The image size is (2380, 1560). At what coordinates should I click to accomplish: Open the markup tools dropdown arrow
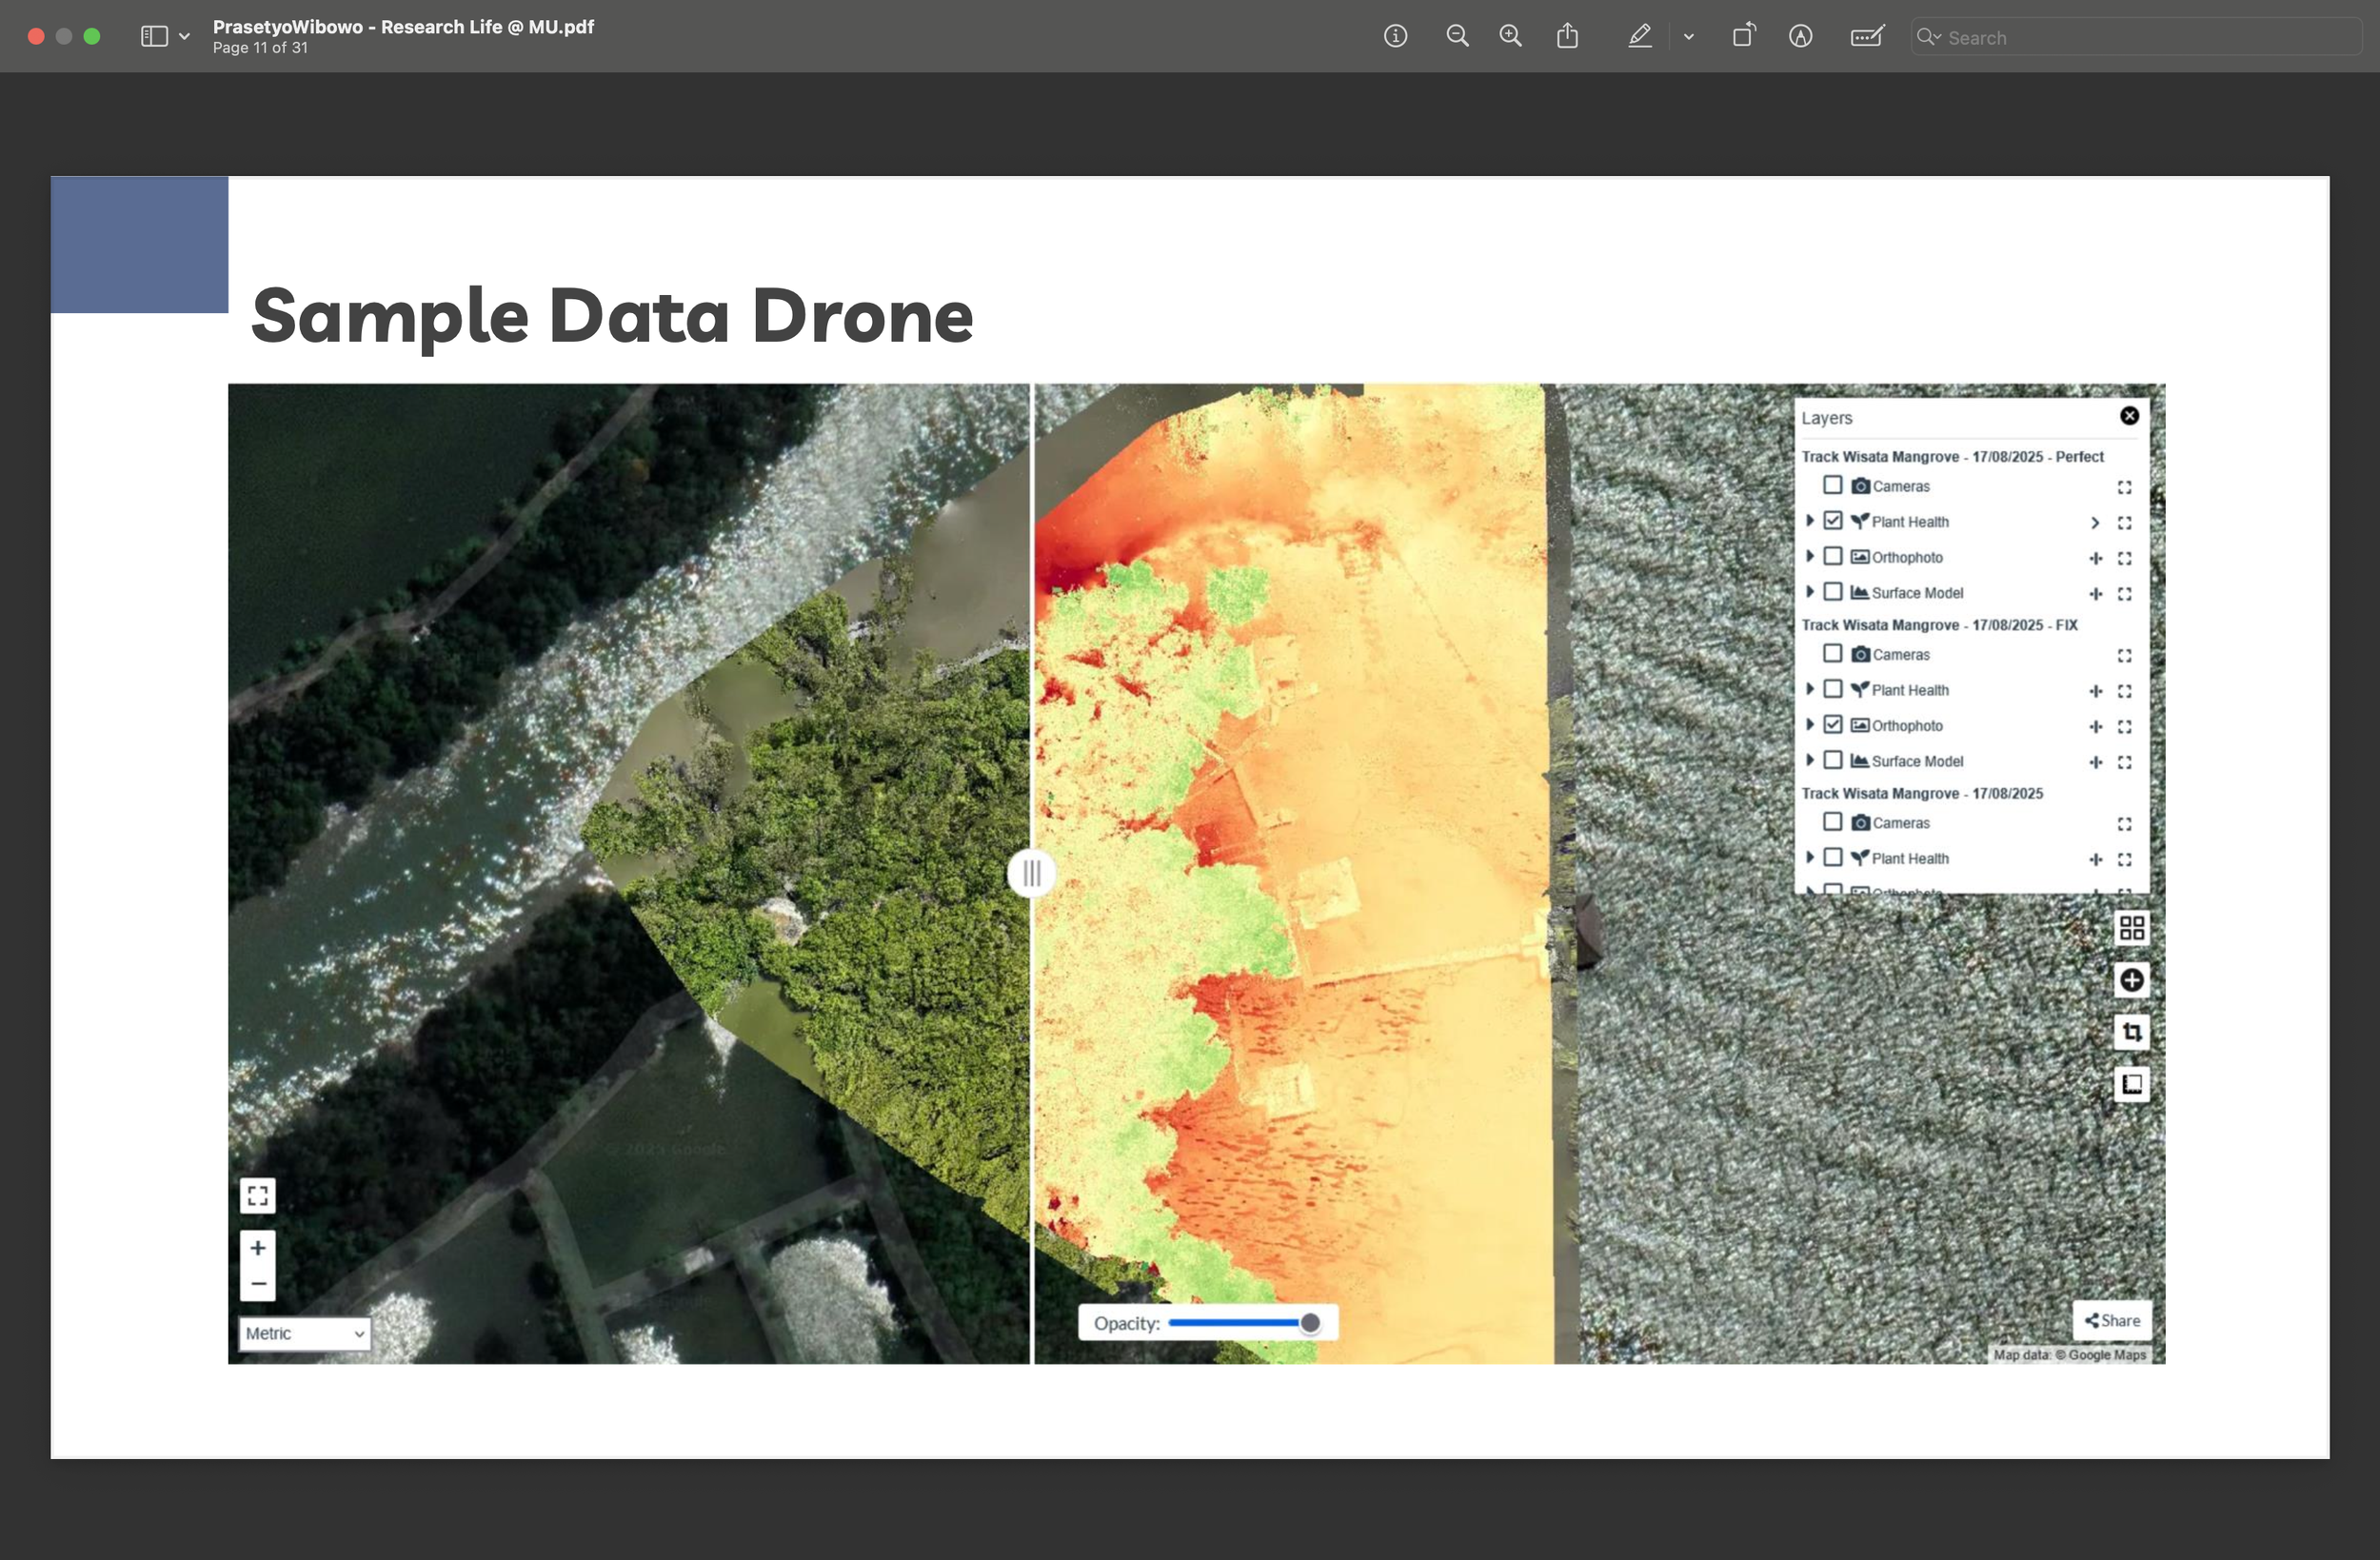[x=1688, y=37]
